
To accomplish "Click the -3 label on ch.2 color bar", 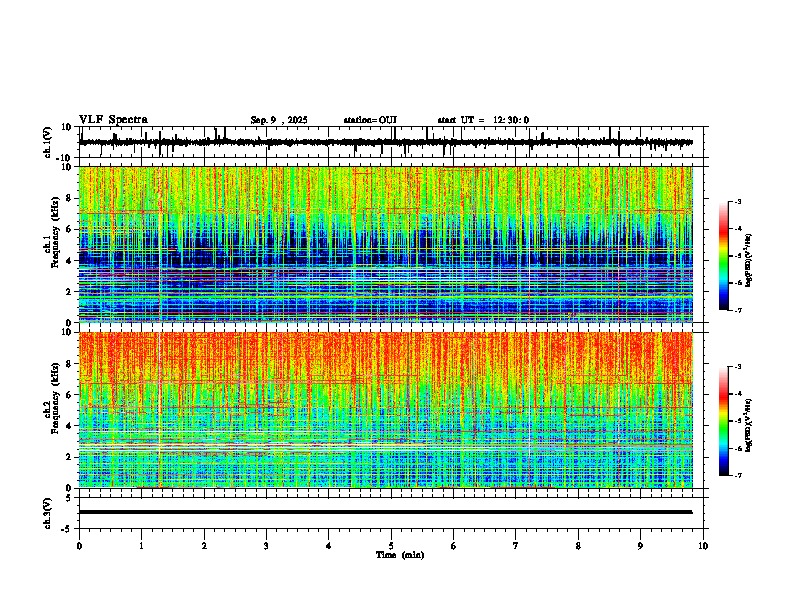I will click(738, 367).
